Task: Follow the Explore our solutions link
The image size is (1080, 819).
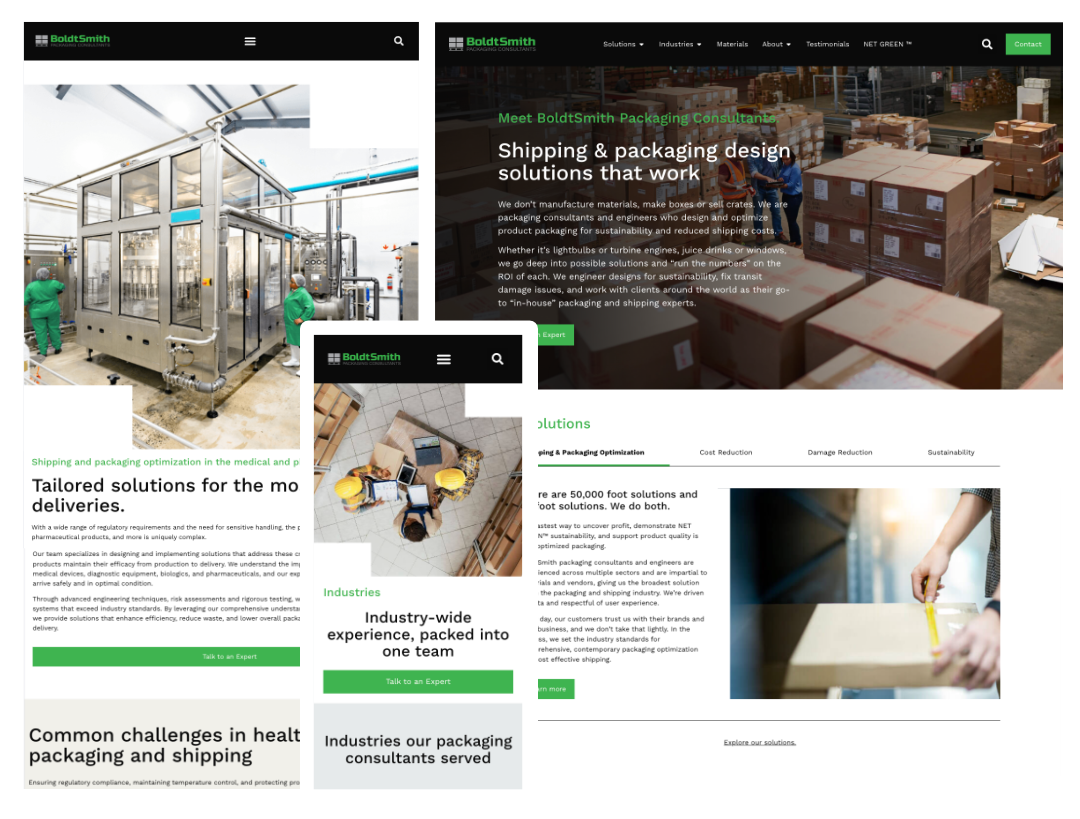Action: (759, 742)
